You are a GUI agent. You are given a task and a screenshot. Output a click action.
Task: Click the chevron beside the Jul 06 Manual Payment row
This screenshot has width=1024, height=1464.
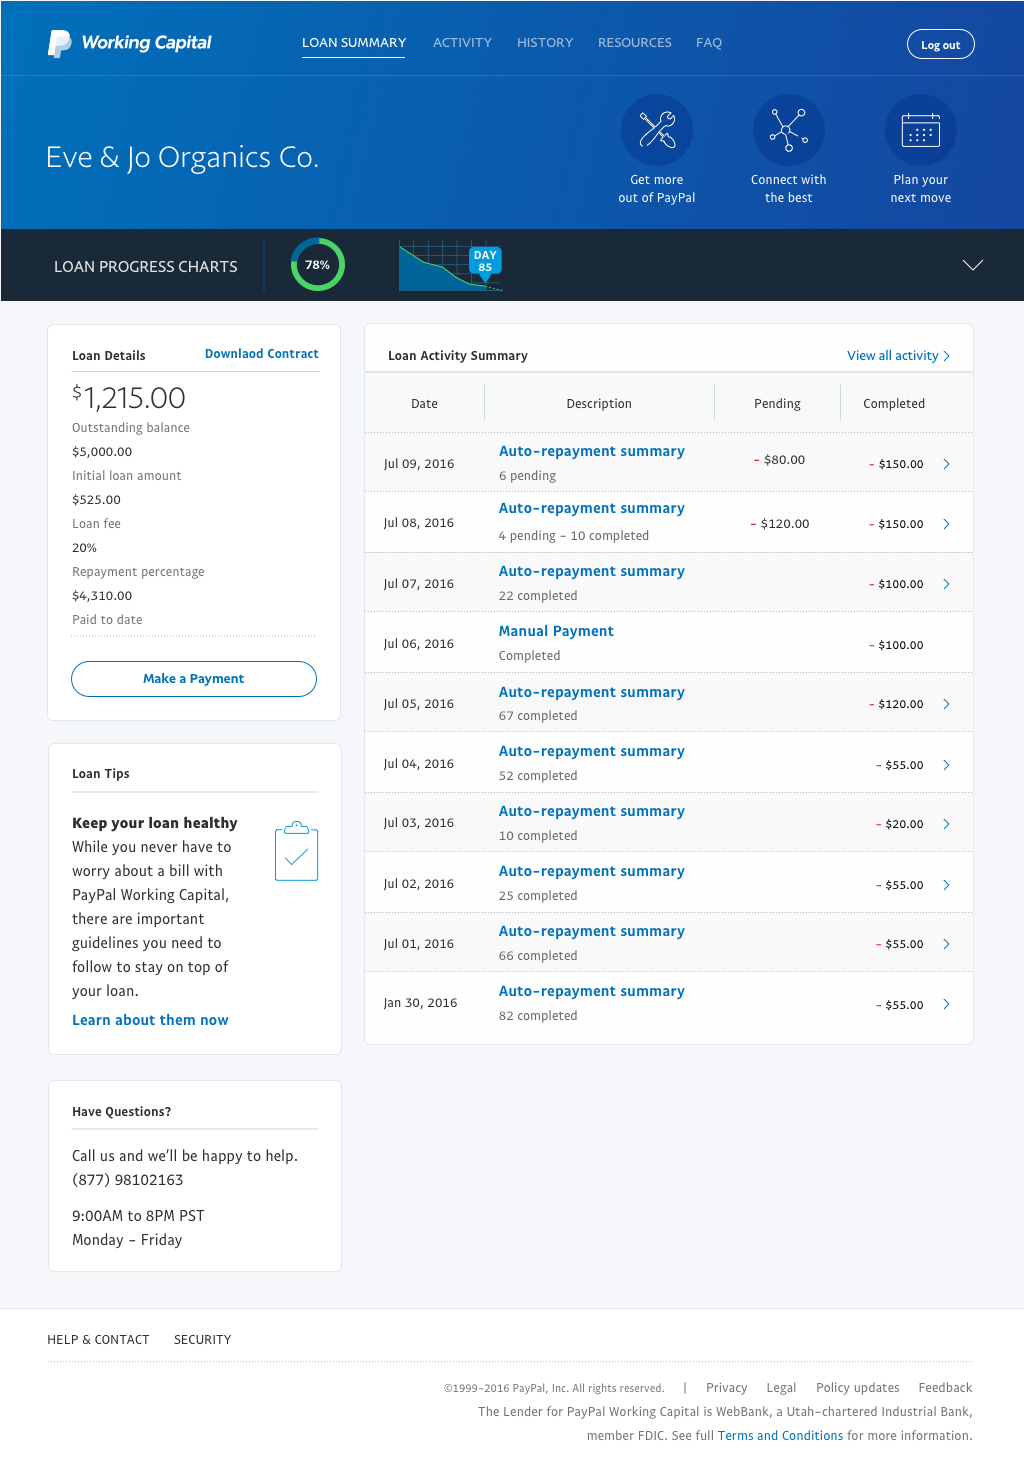(946, 643)
